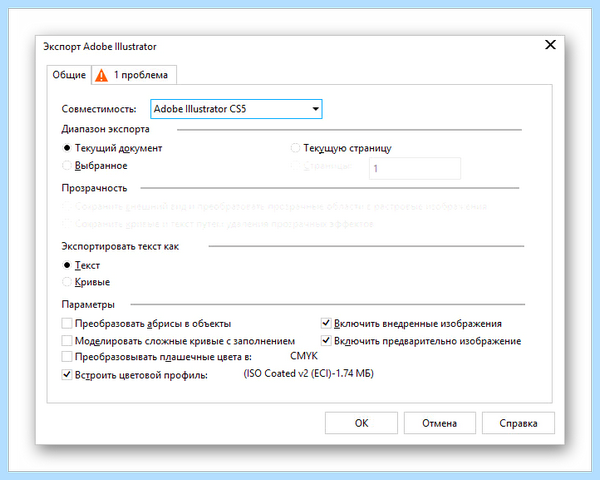Image resolution: width=600 pixels, height=480 pixels.
Task: Close the Экспорт Adobe Illustrator dialog
Action: click(x=550, y=45)
